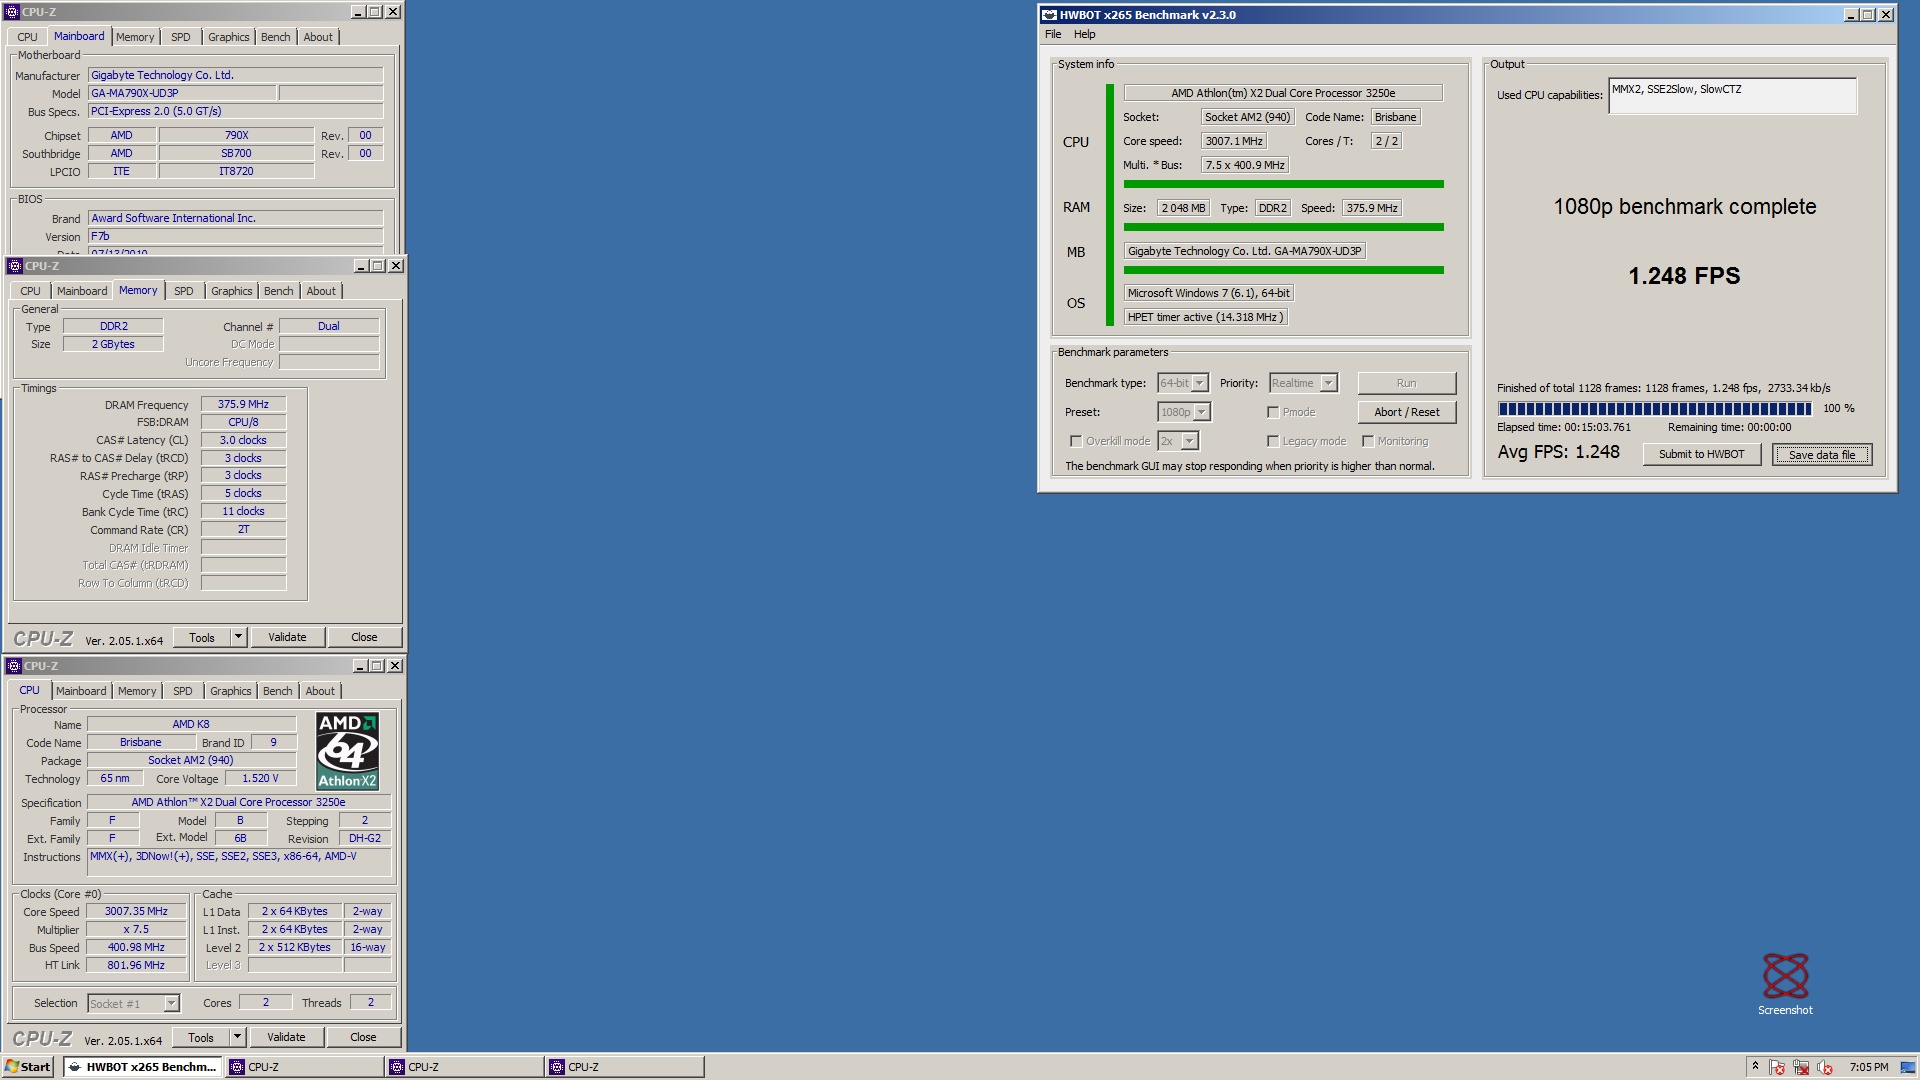The width and height of the screenshot is (1920, 1080).
Task: Open the Start menu
Action: [28, 1067]
